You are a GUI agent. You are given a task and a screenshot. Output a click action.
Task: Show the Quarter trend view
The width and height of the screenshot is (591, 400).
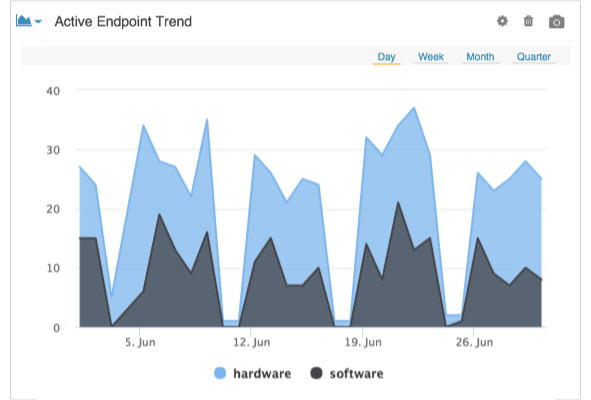(534, 57)
